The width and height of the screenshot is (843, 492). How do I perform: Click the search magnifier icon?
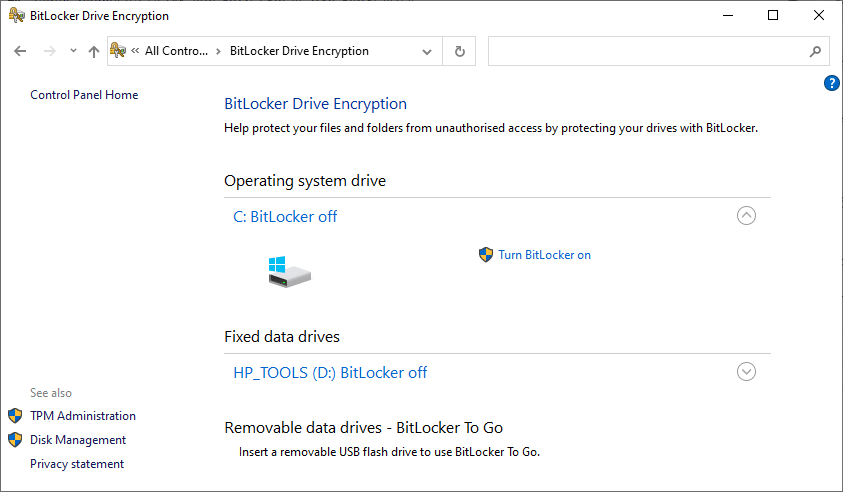[x=814, y=51]
